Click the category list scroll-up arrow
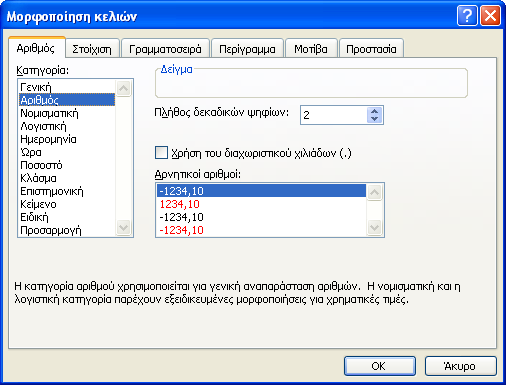 coord(124,88)
